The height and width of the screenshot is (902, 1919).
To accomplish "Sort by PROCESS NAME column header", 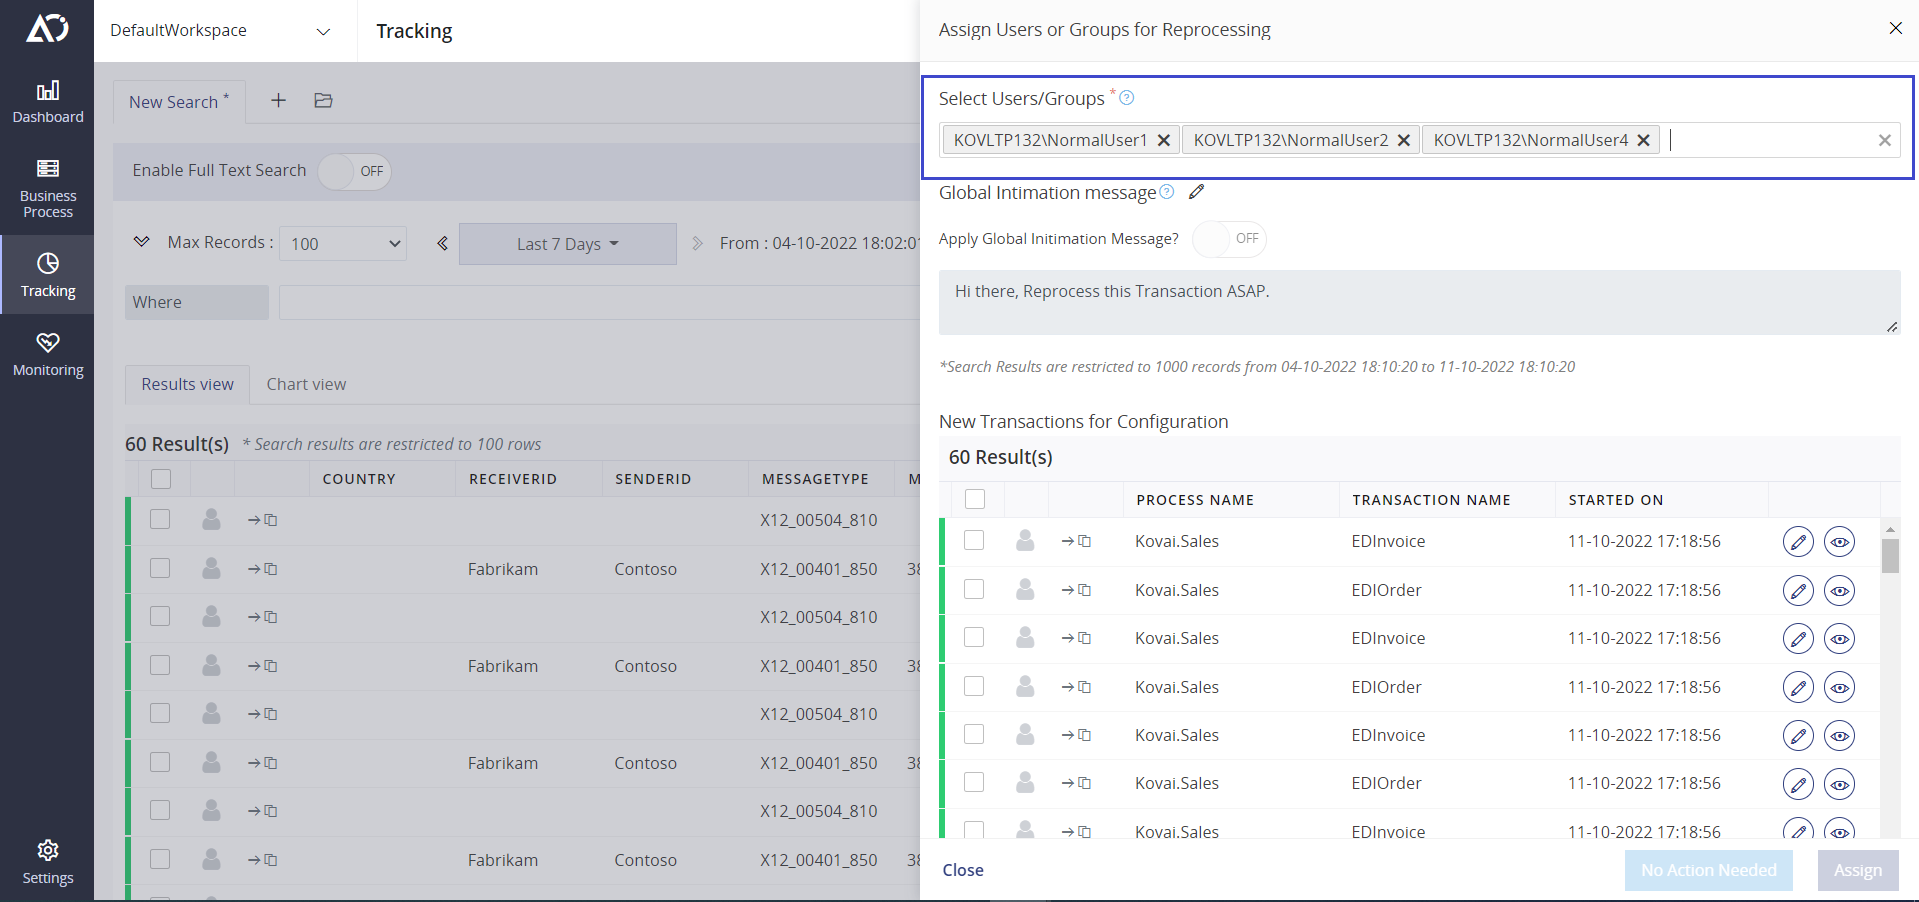I will tap(1195, 500).
